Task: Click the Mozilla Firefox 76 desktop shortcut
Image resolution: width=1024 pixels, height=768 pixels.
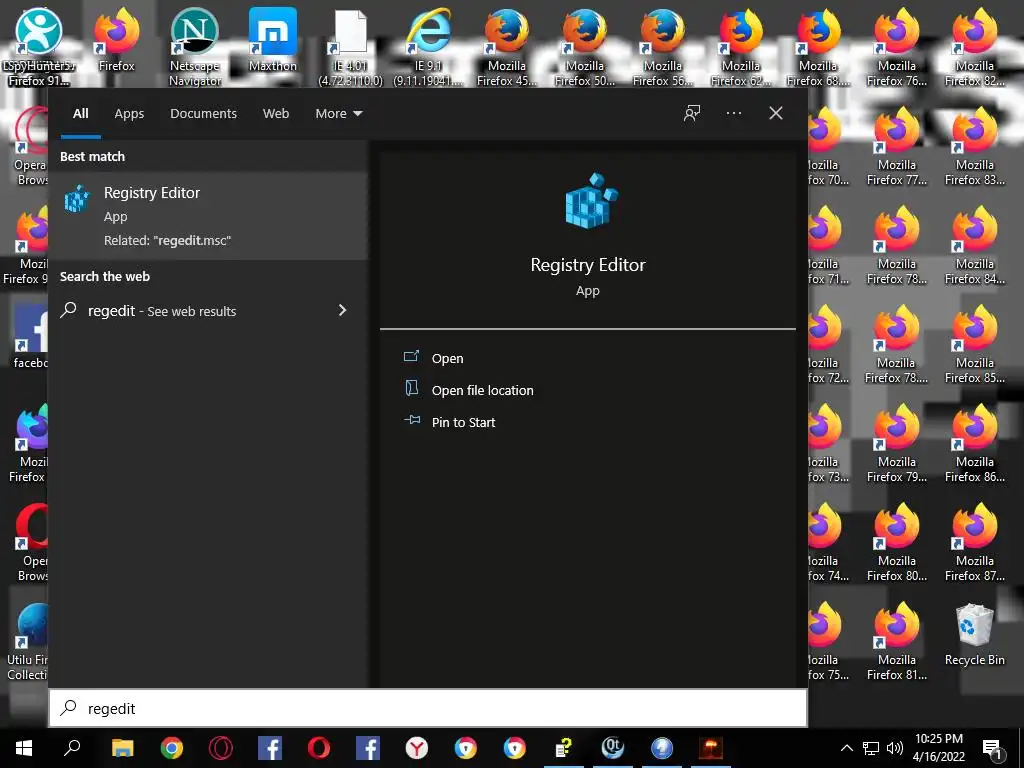Action: (897, 47)
